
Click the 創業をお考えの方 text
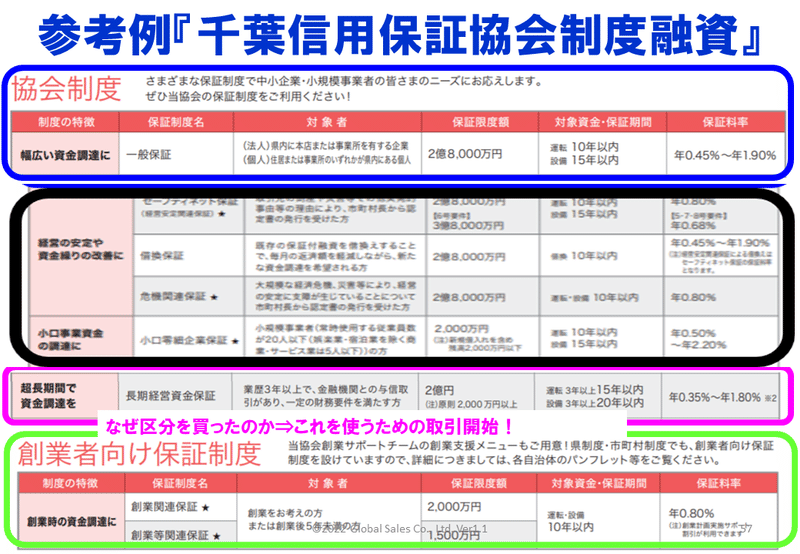pyautogui.click(x=285, y=513)
